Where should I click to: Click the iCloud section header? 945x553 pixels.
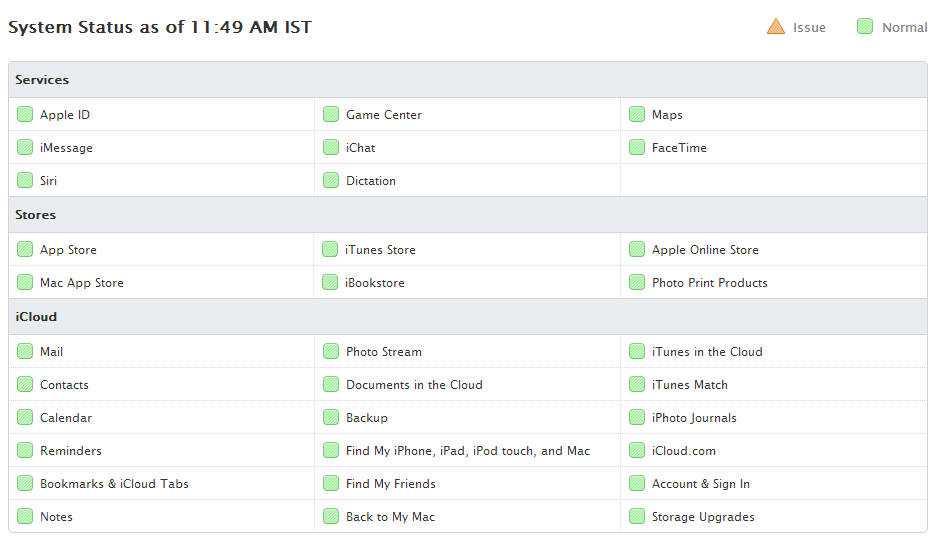[x=36, y=317]
